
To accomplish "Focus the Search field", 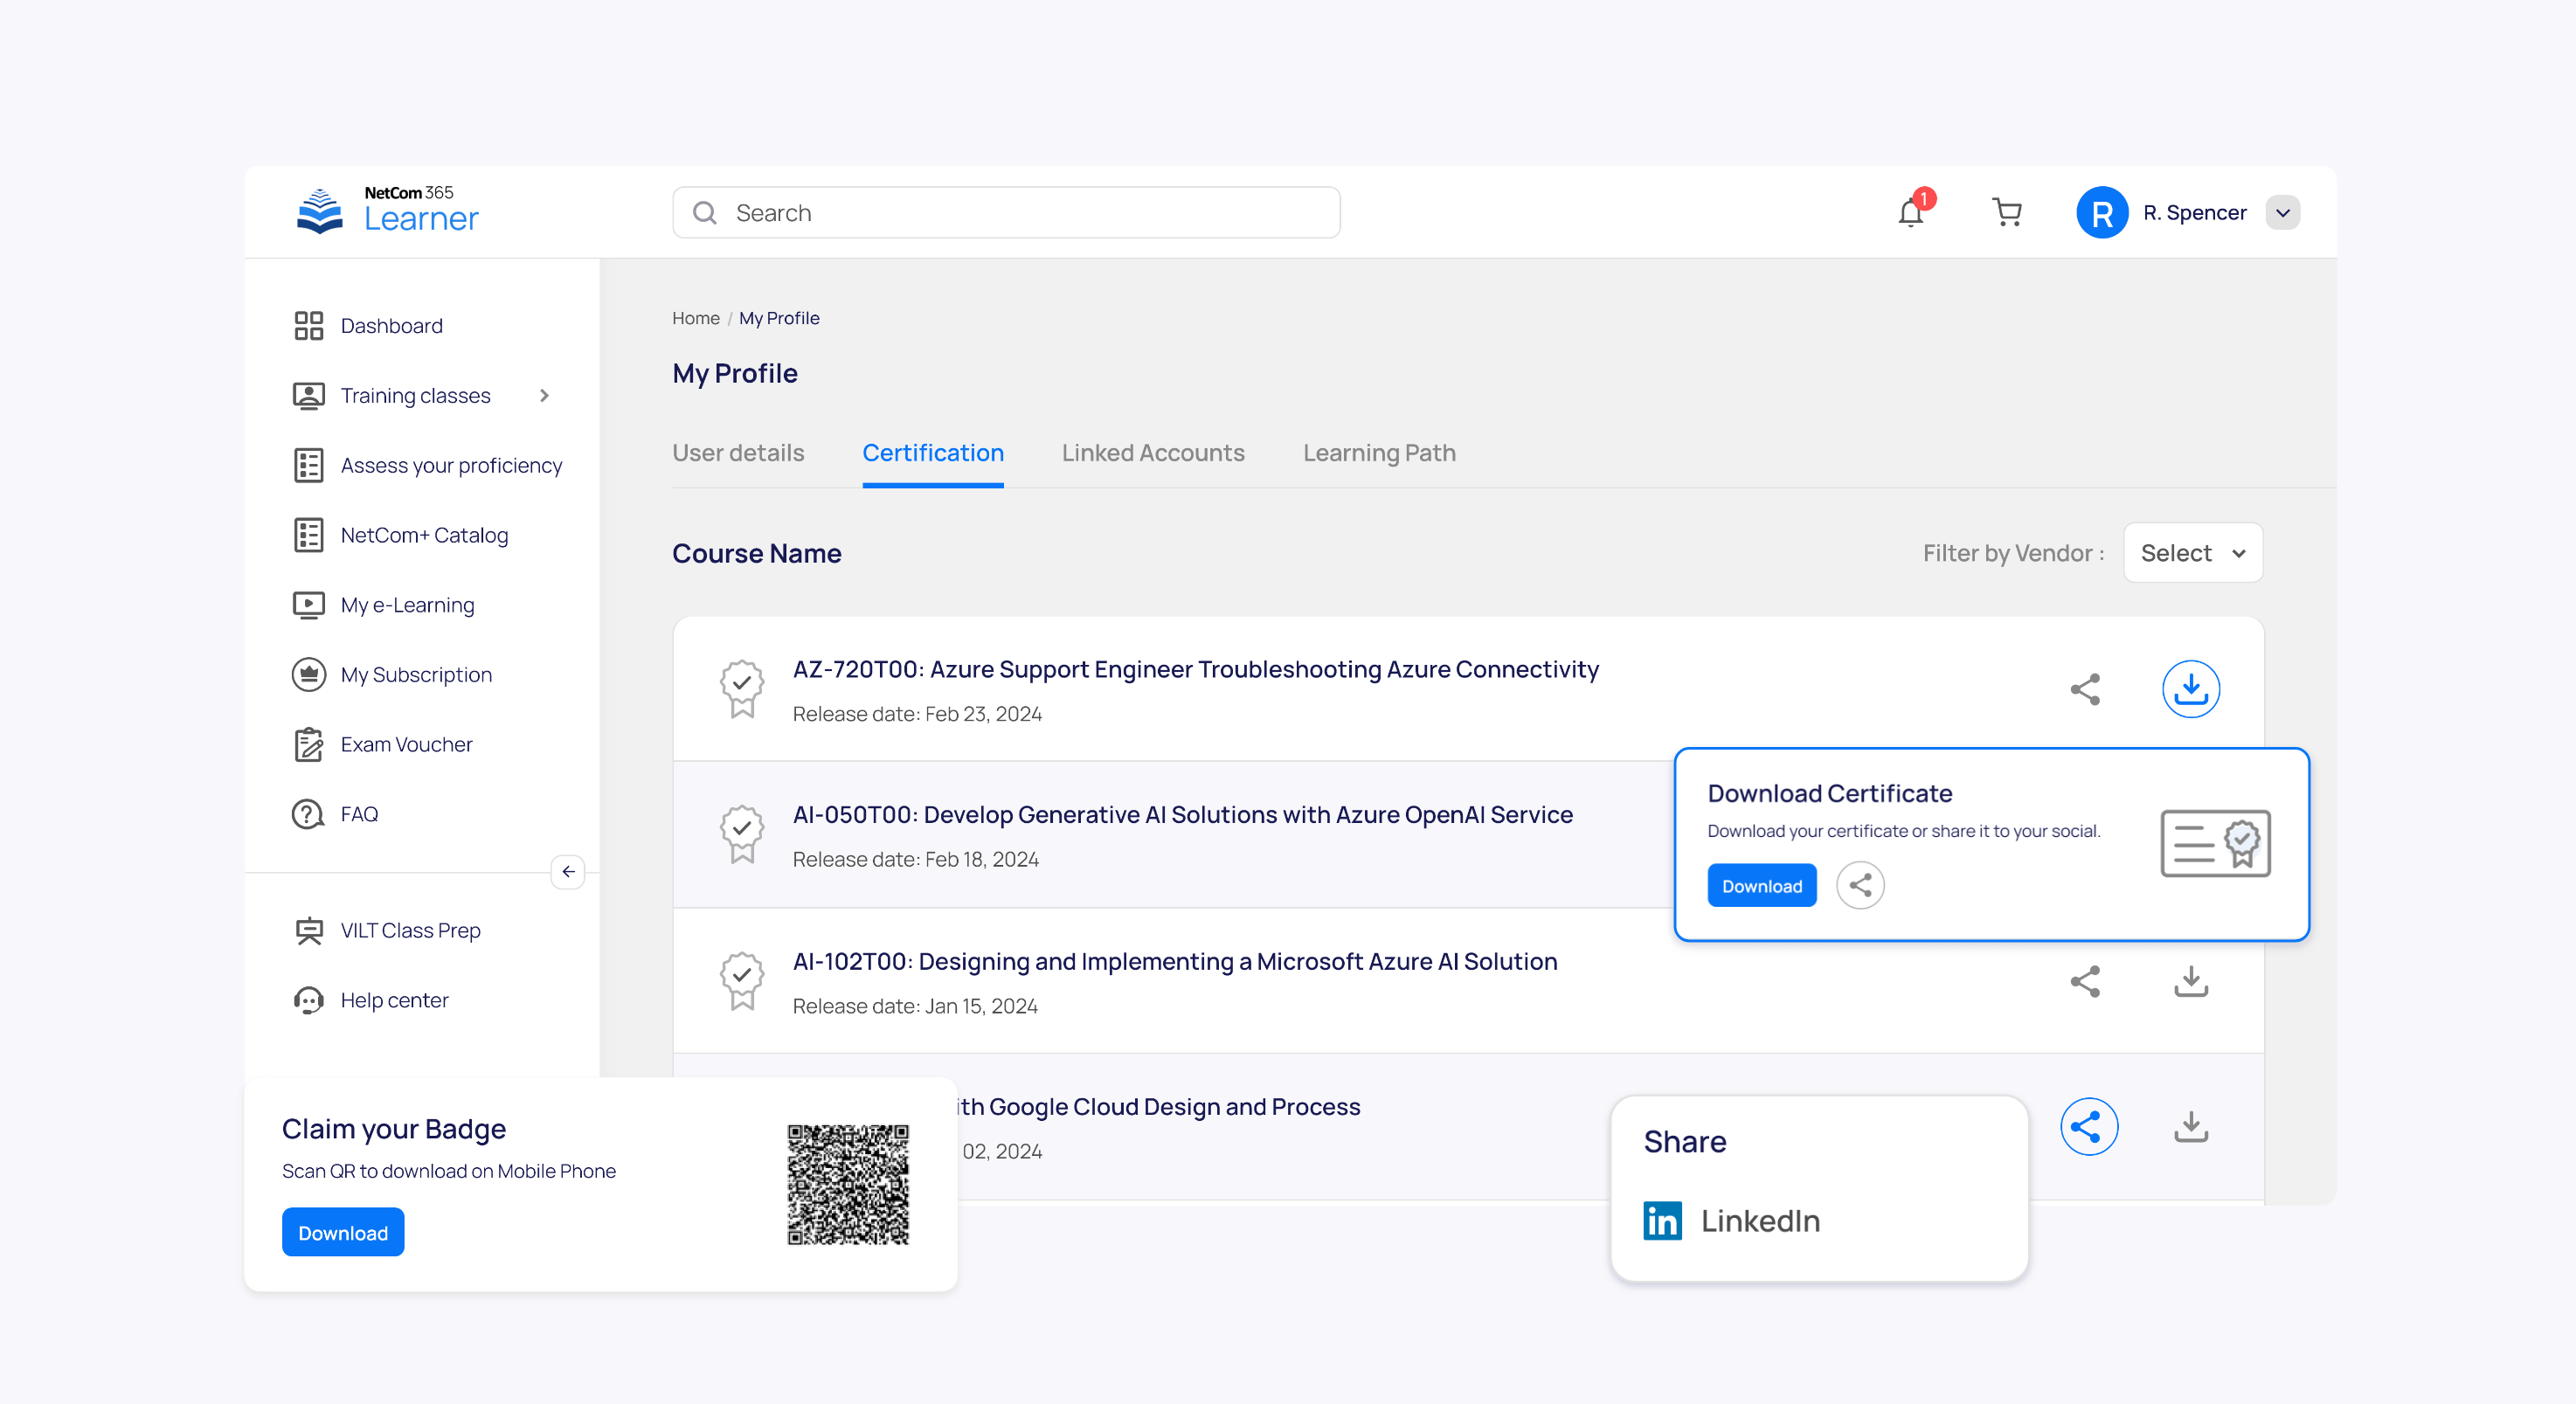I will click(1006, 213).
